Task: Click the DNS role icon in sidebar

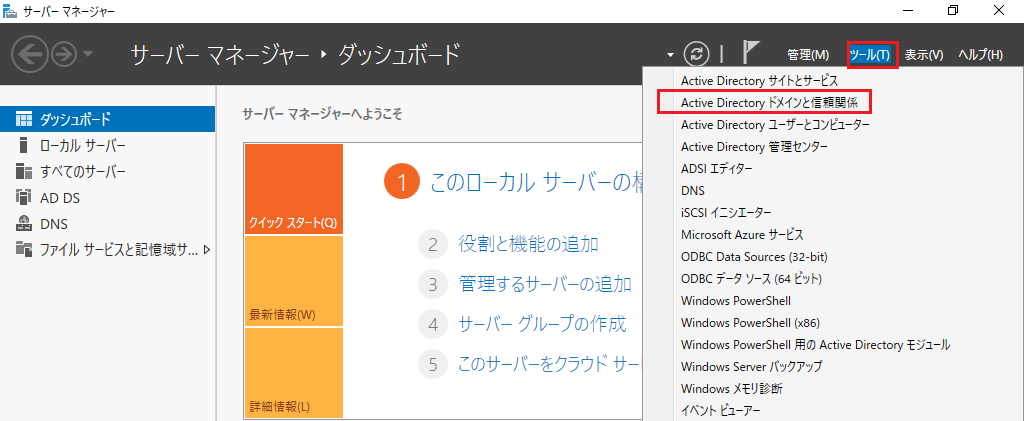Action: pos(24,224)
